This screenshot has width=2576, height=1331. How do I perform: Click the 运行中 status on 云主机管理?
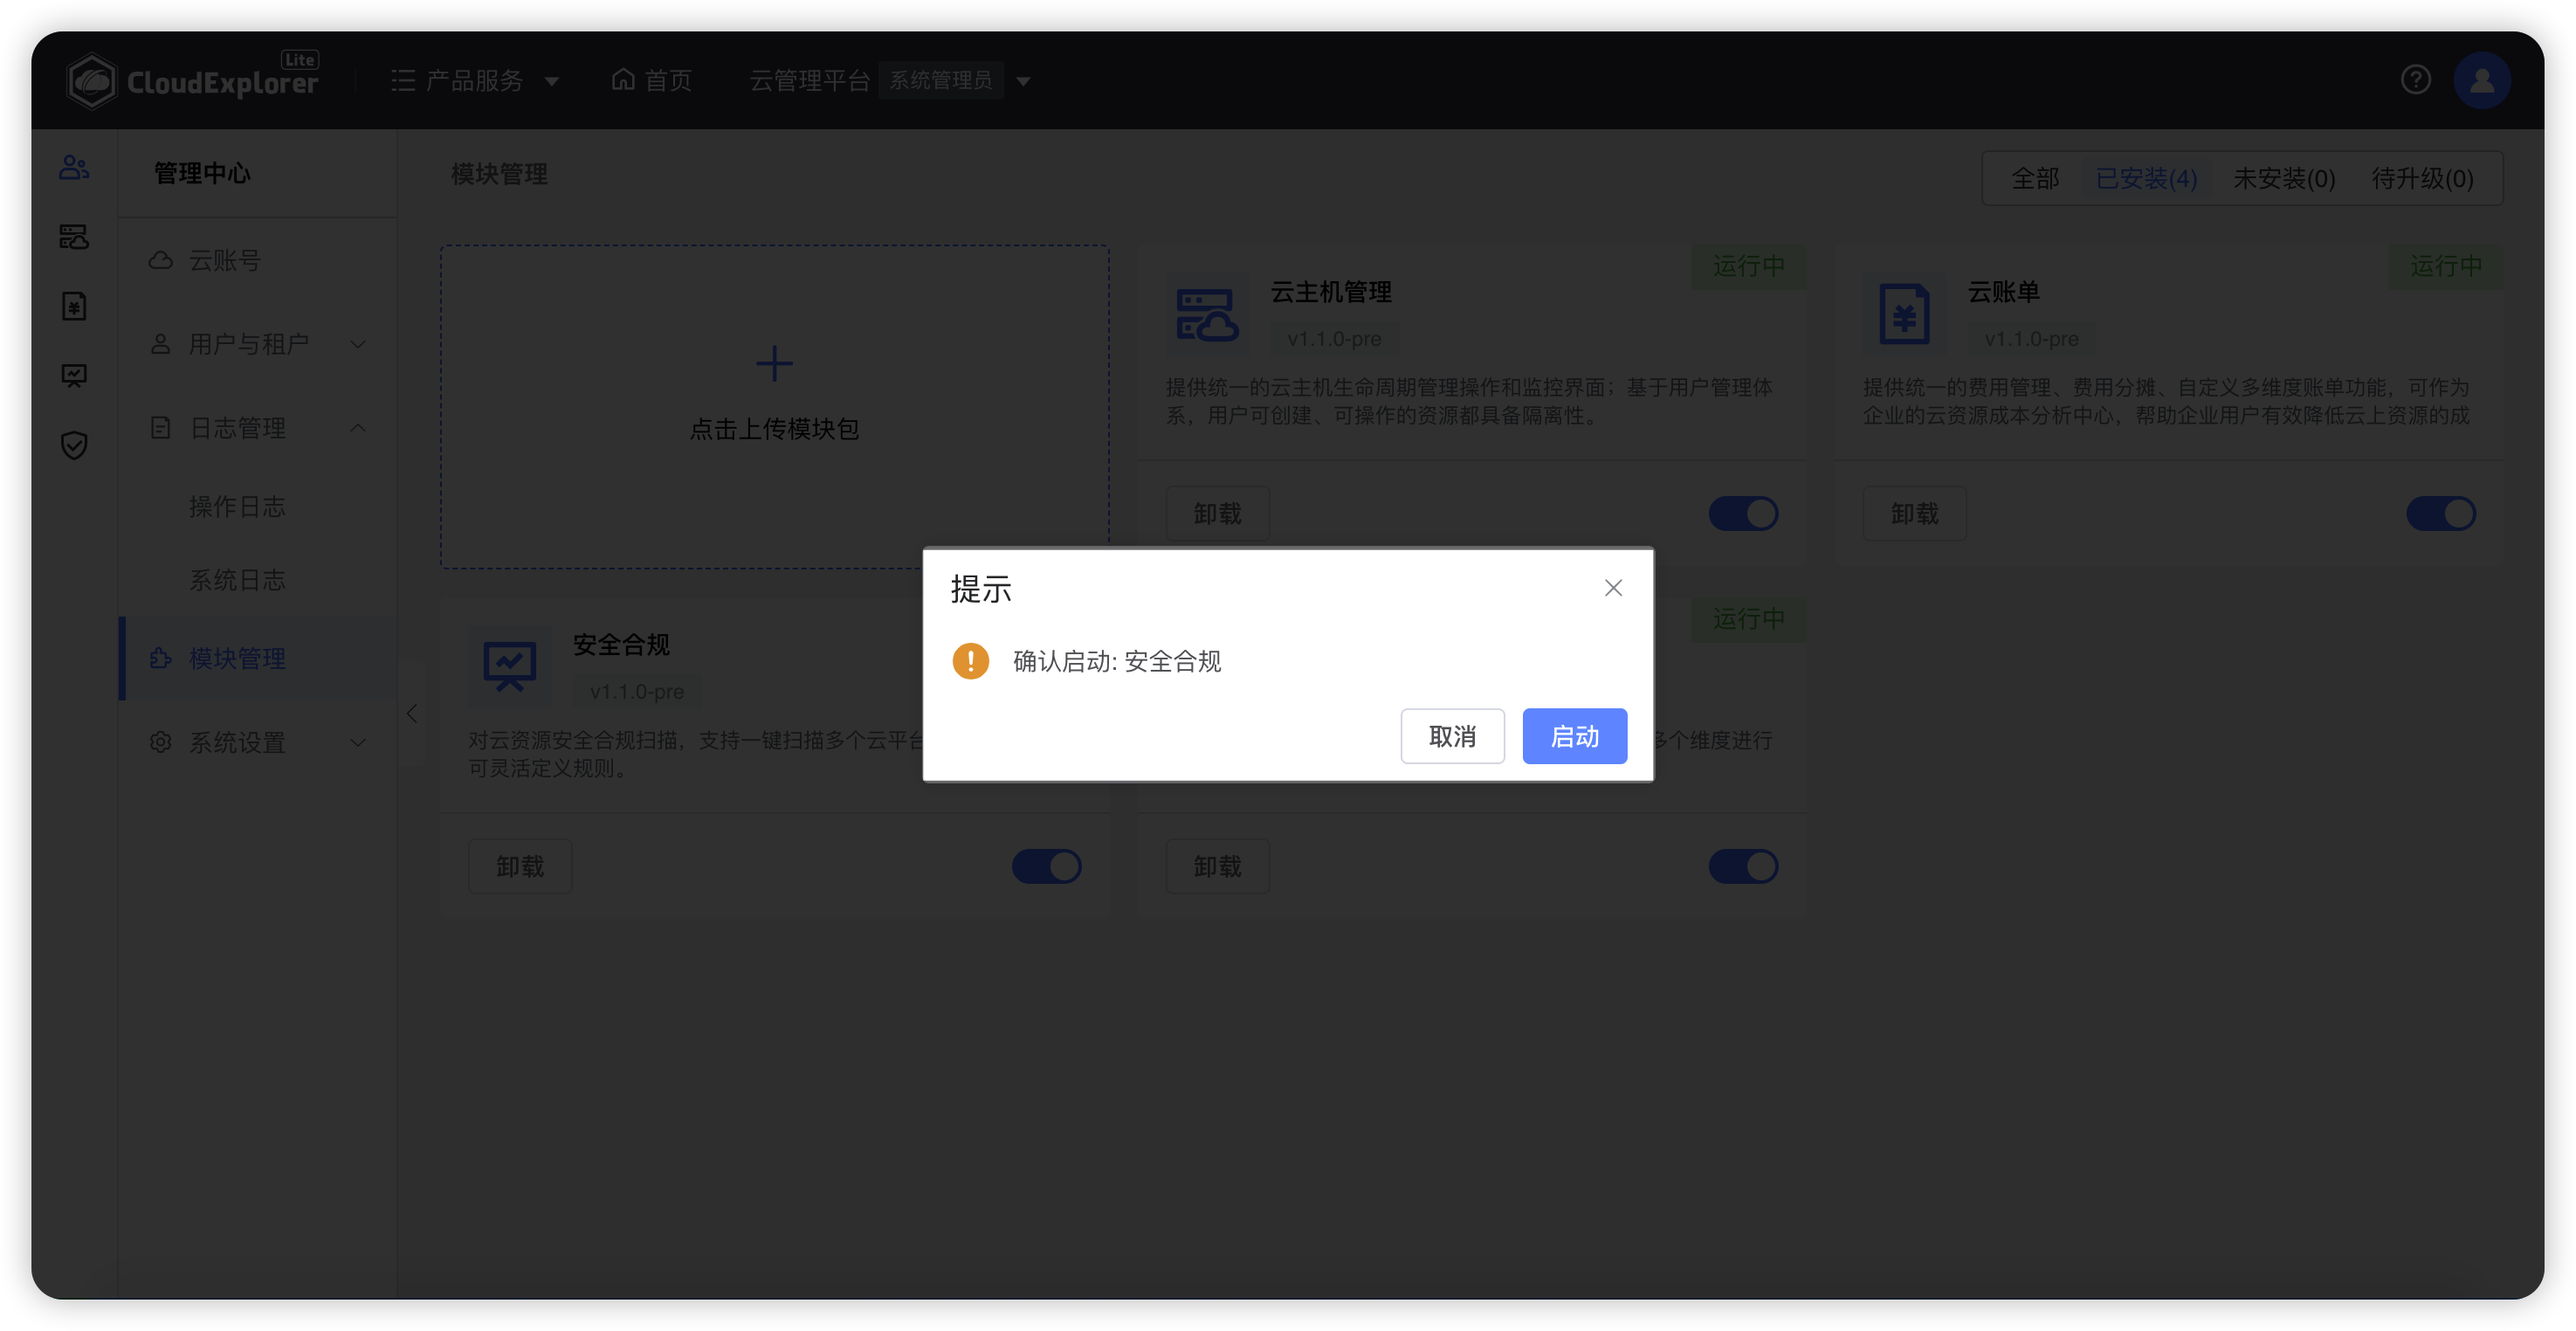pyautogui.click(x=1748, y=266)
